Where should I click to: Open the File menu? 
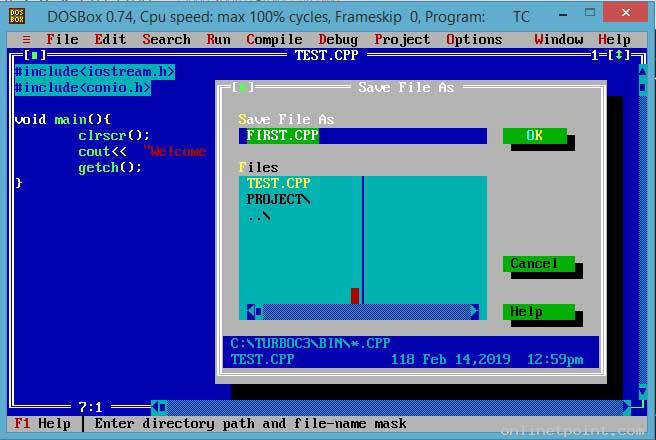(62, 39)
